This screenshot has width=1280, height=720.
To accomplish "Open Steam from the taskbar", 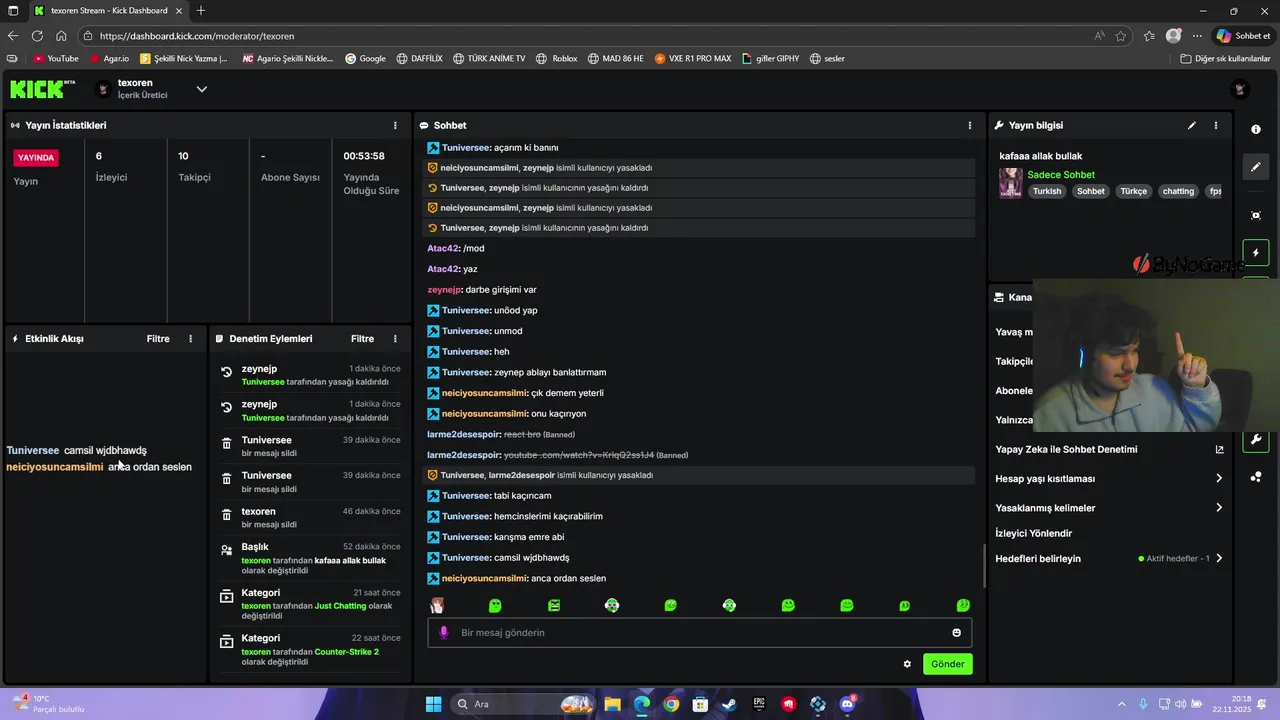I will pyautogui.click(x=730, y=704).
